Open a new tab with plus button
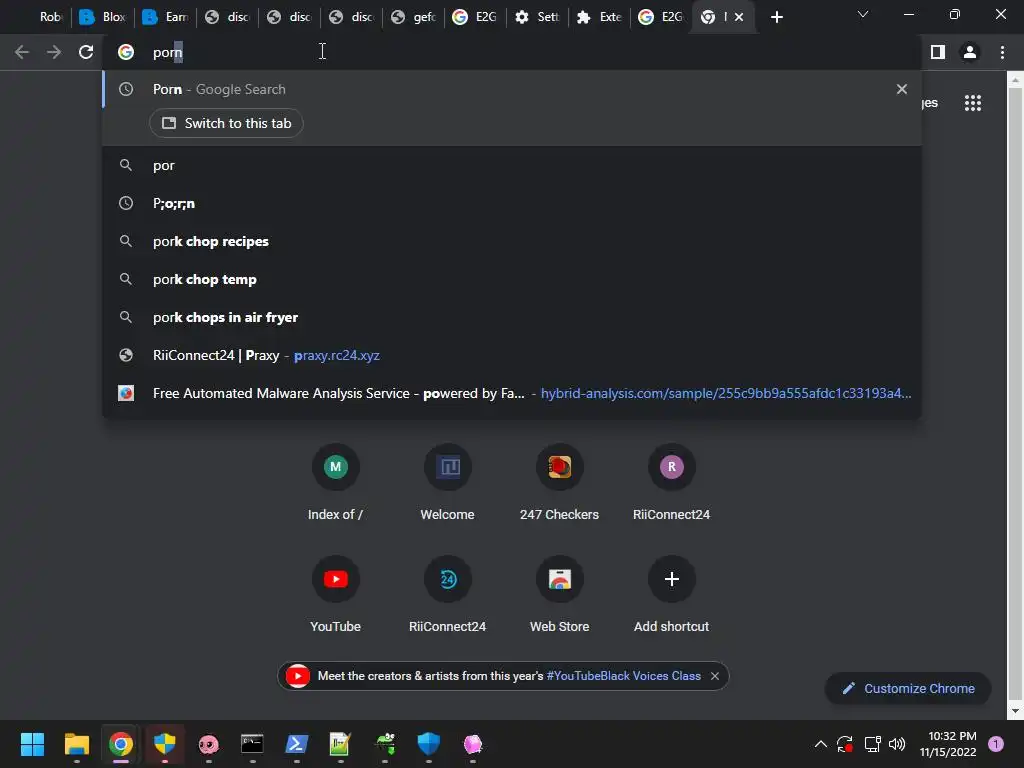The width and height of the screenshot is (1024, 768). pyautogui.click(x=776, y=17)
